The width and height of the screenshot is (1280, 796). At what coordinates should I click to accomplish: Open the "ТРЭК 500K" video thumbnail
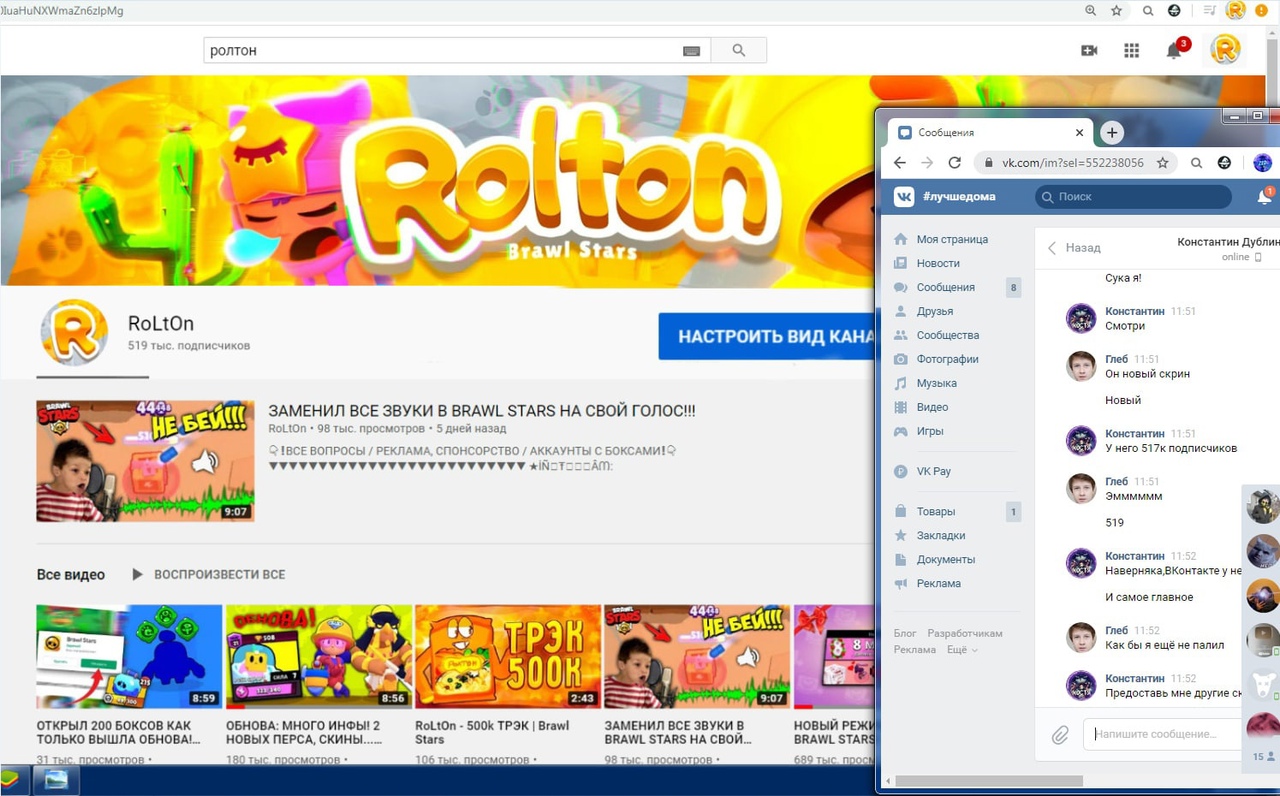(508, 656)
